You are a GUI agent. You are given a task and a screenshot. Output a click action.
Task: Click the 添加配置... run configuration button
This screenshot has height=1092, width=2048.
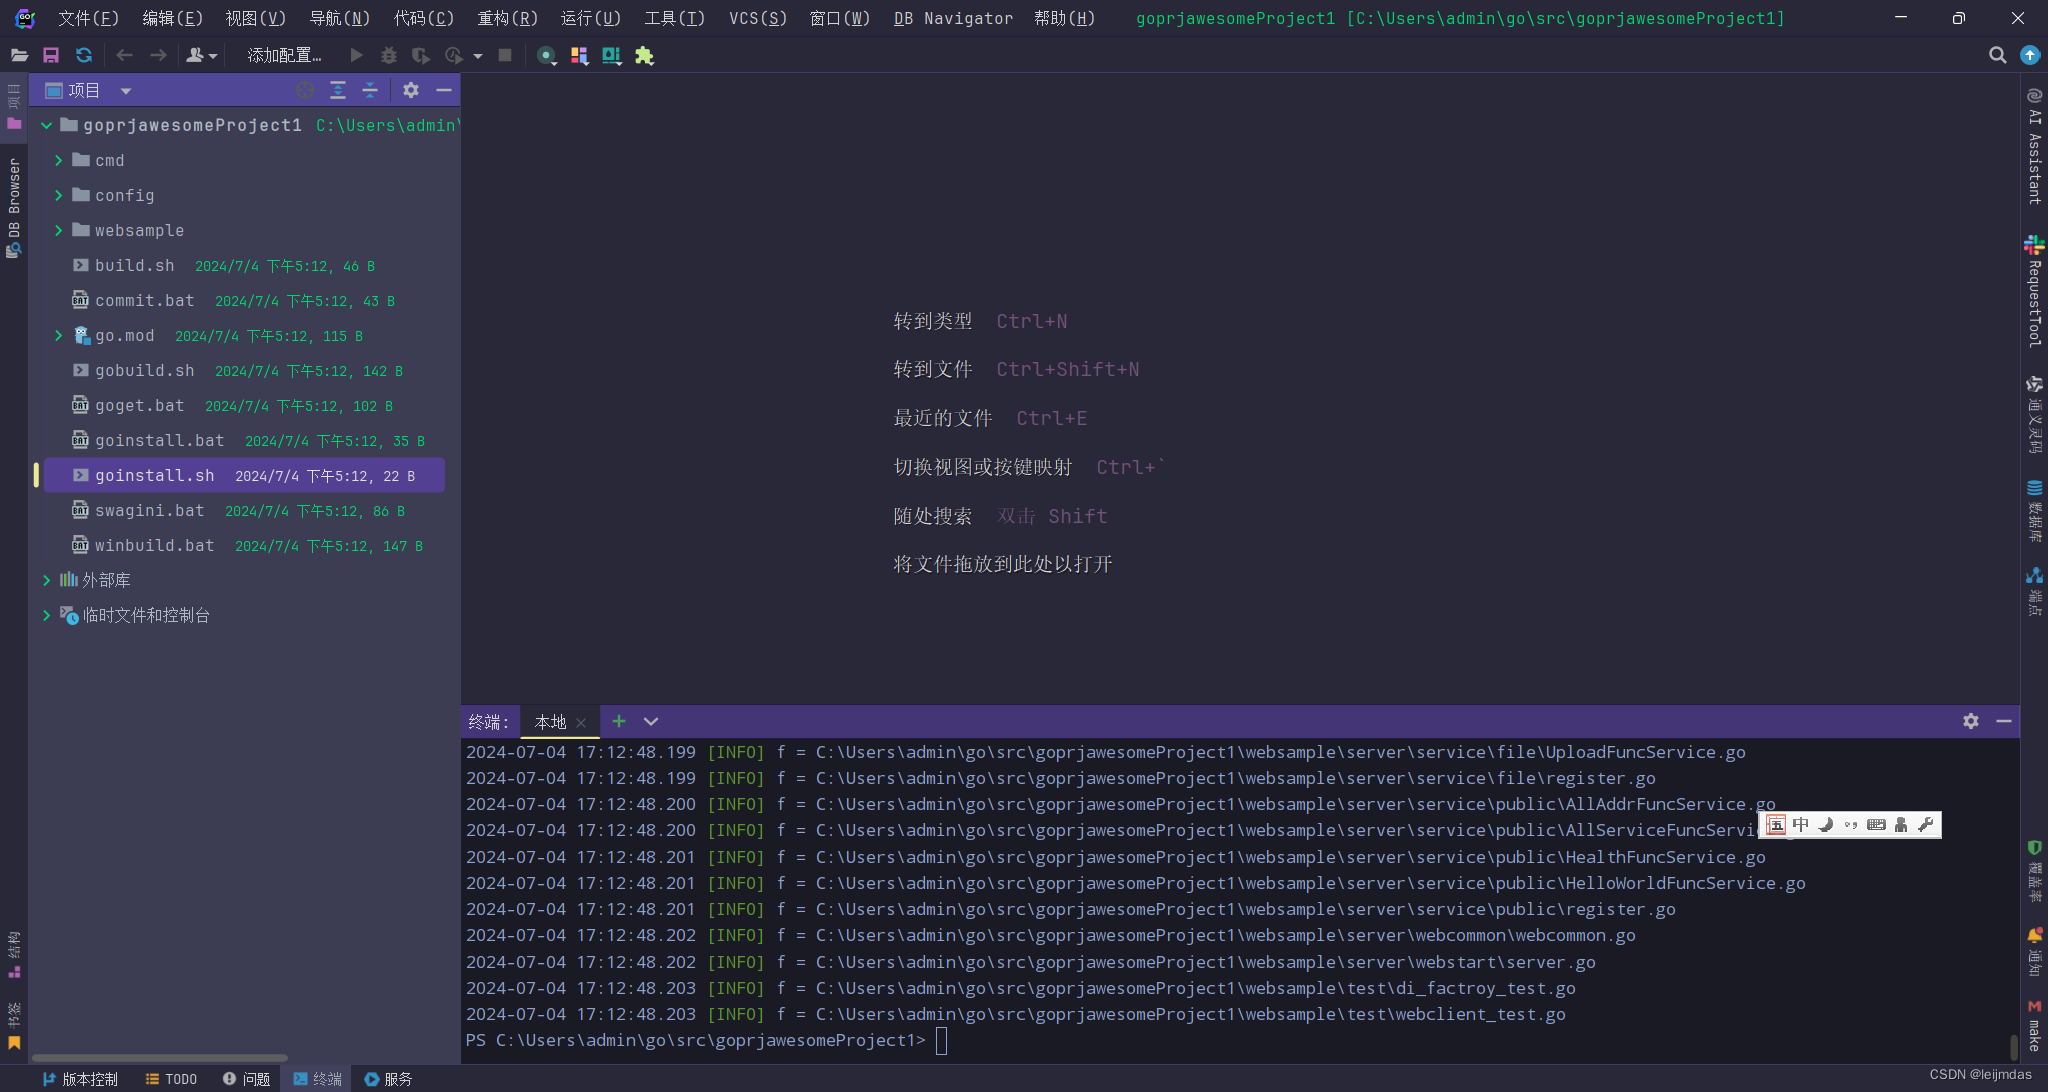(x=285, y=56)
